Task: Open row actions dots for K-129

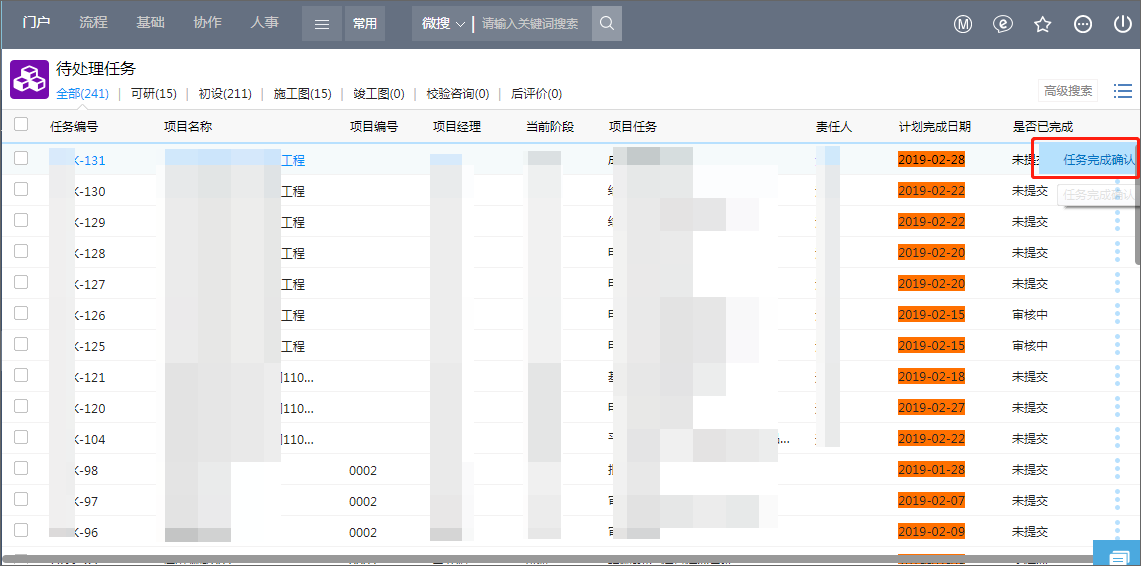Action: (1118, 222)
